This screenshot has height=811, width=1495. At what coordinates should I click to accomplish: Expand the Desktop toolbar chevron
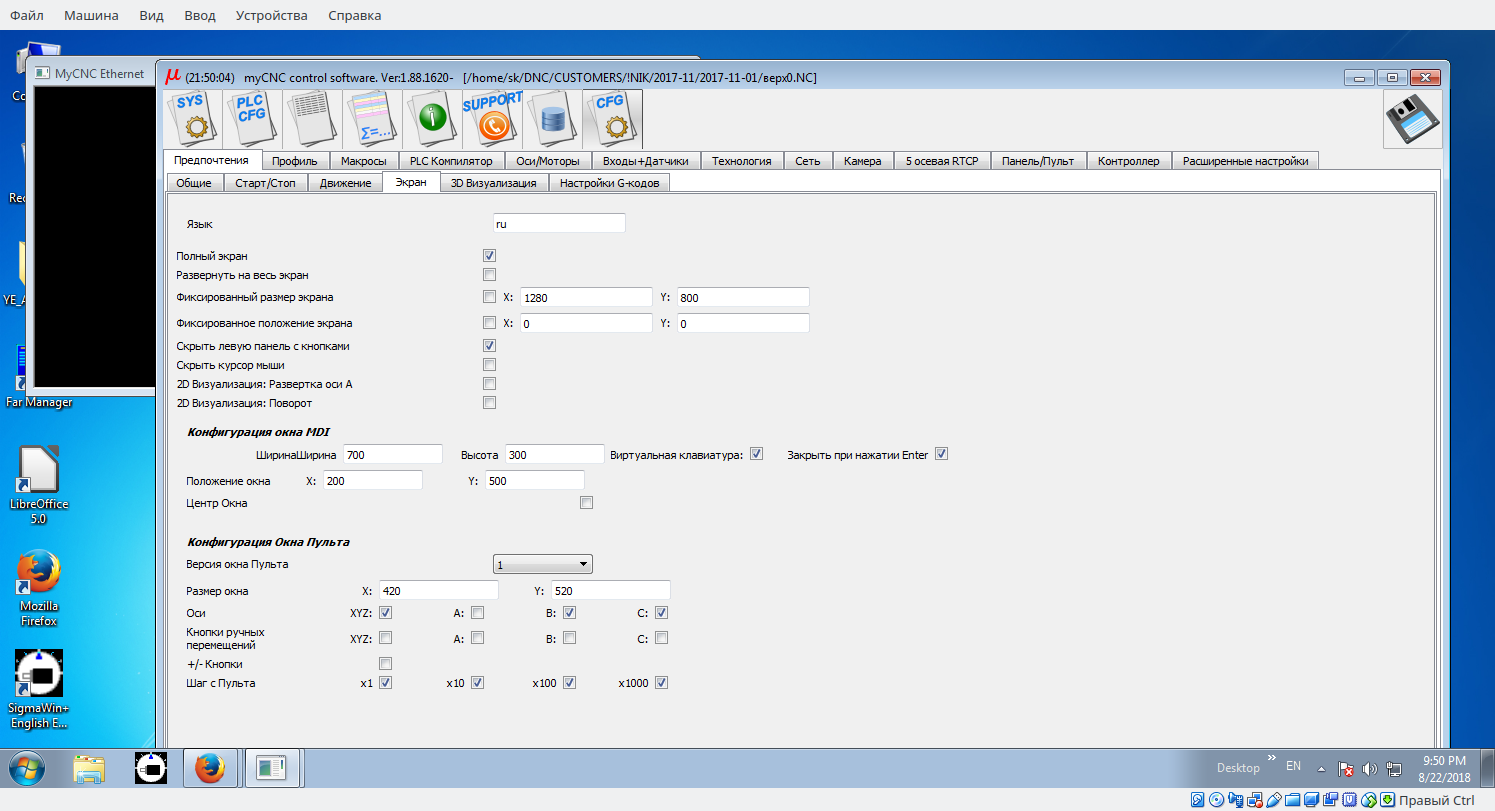(x=1272, y=760)
